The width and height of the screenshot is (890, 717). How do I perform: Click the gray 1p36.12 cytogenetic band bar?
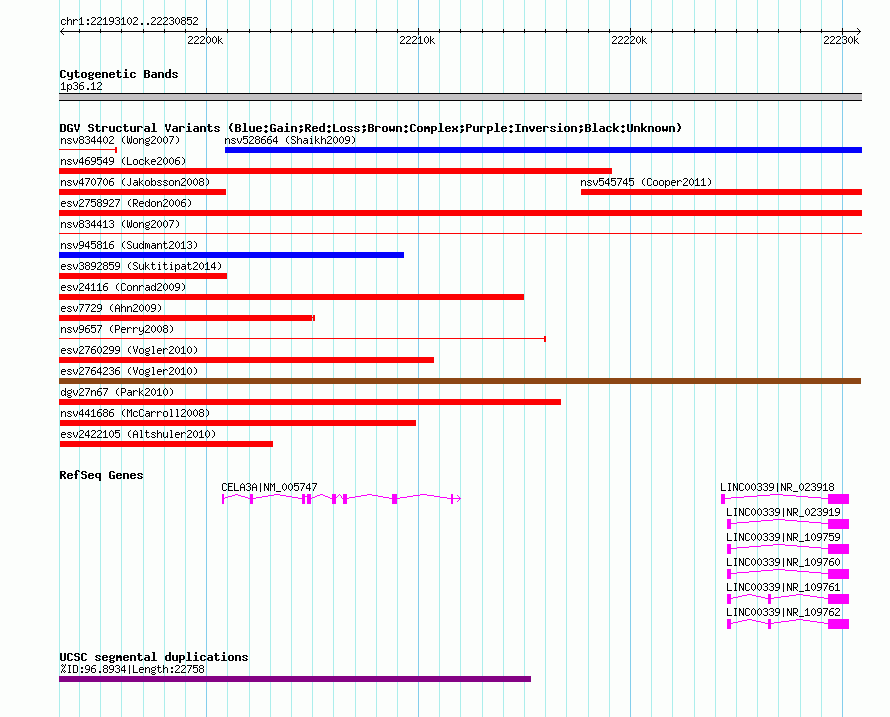click(460, 97)
